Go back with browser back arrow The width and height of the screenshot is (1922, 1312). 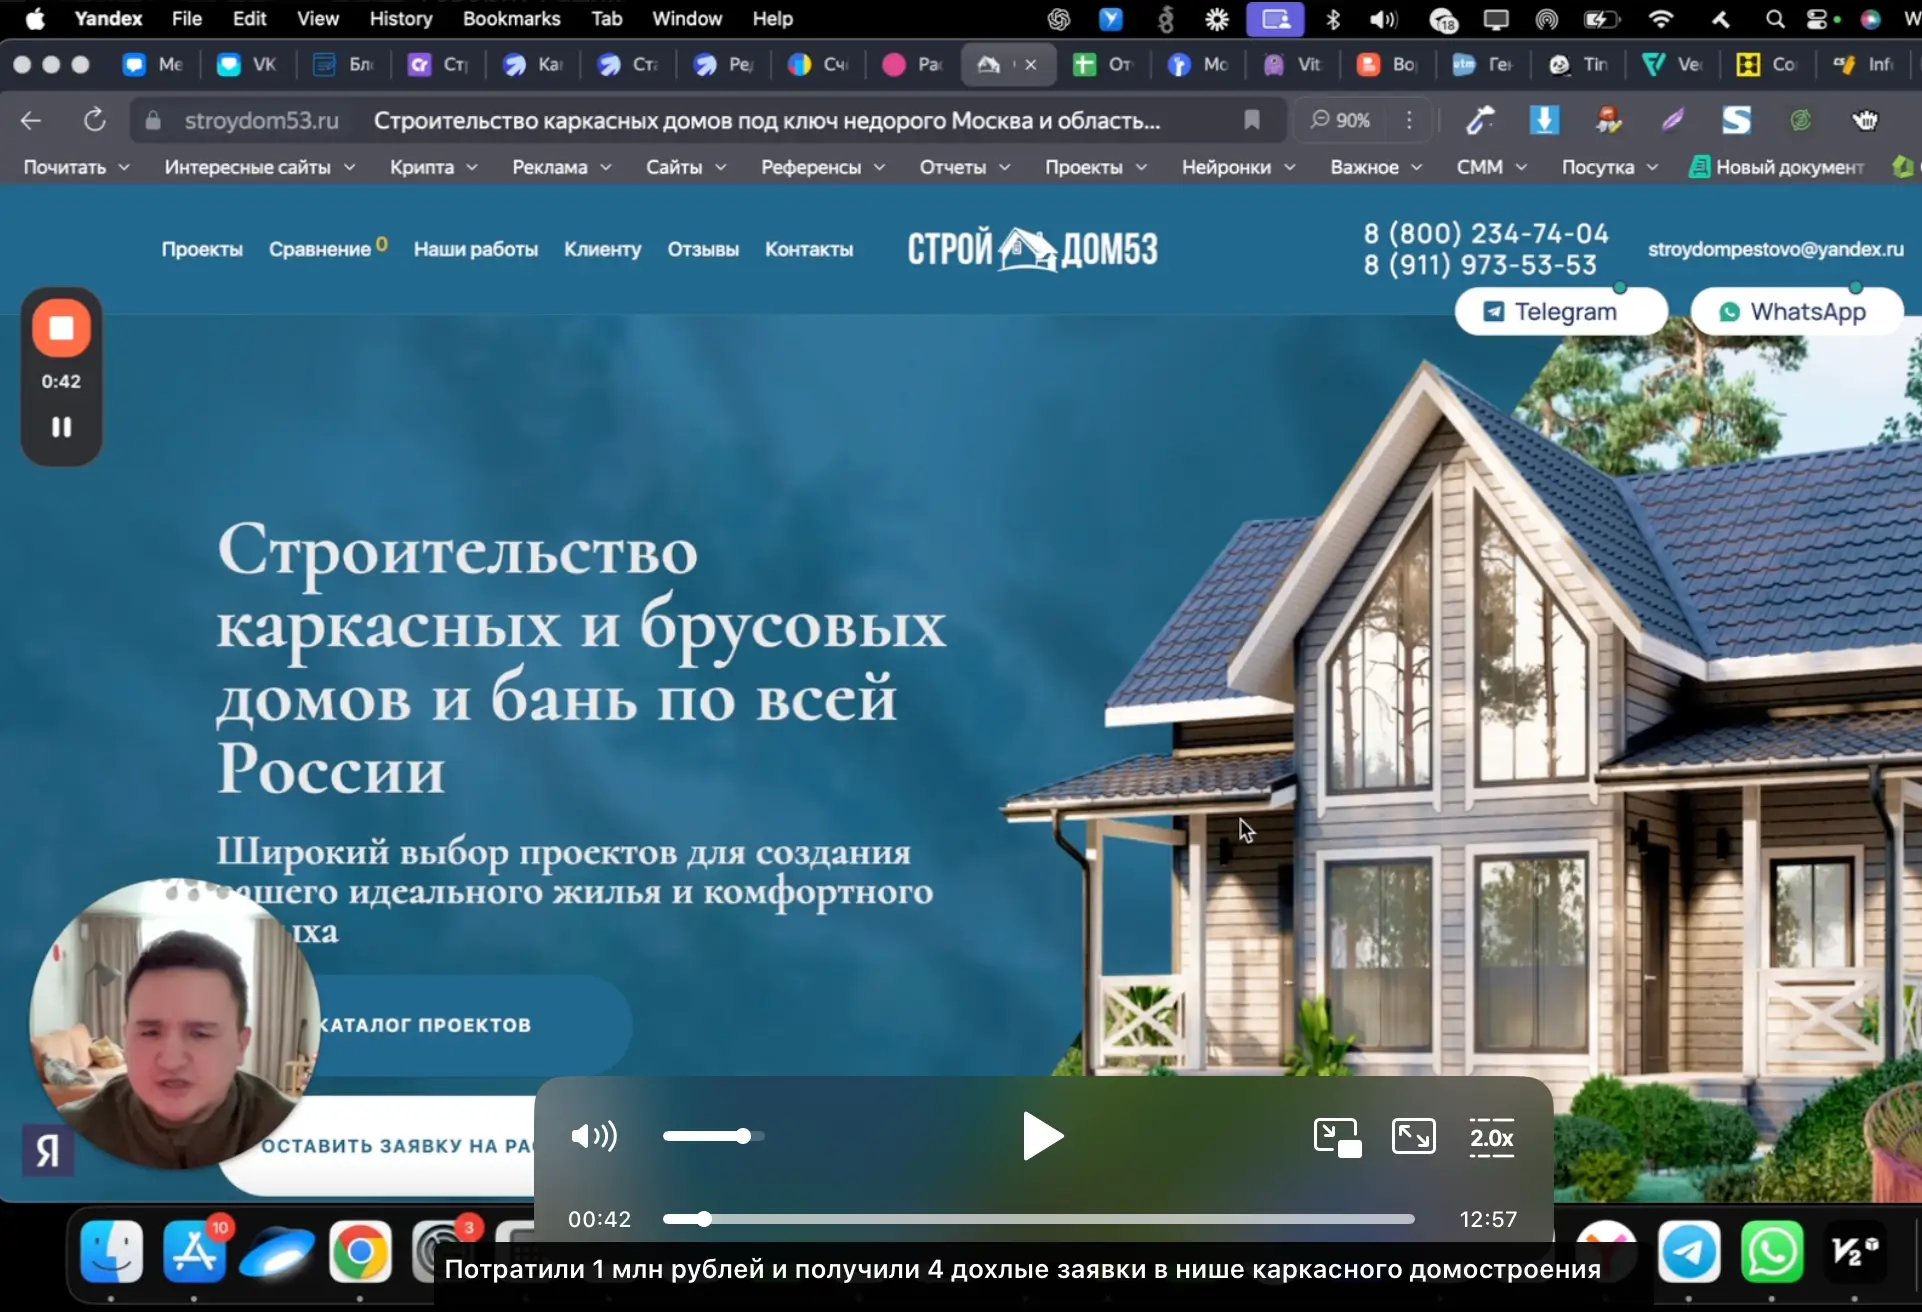tap(31, 120)
